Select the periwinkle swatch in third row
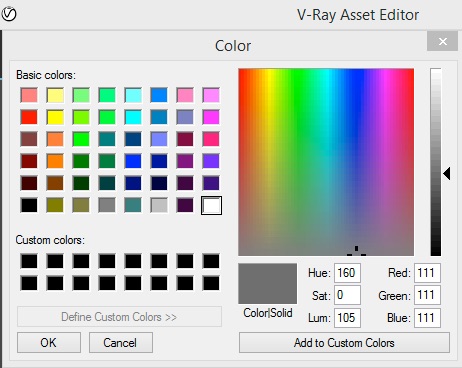 point(159,139)
